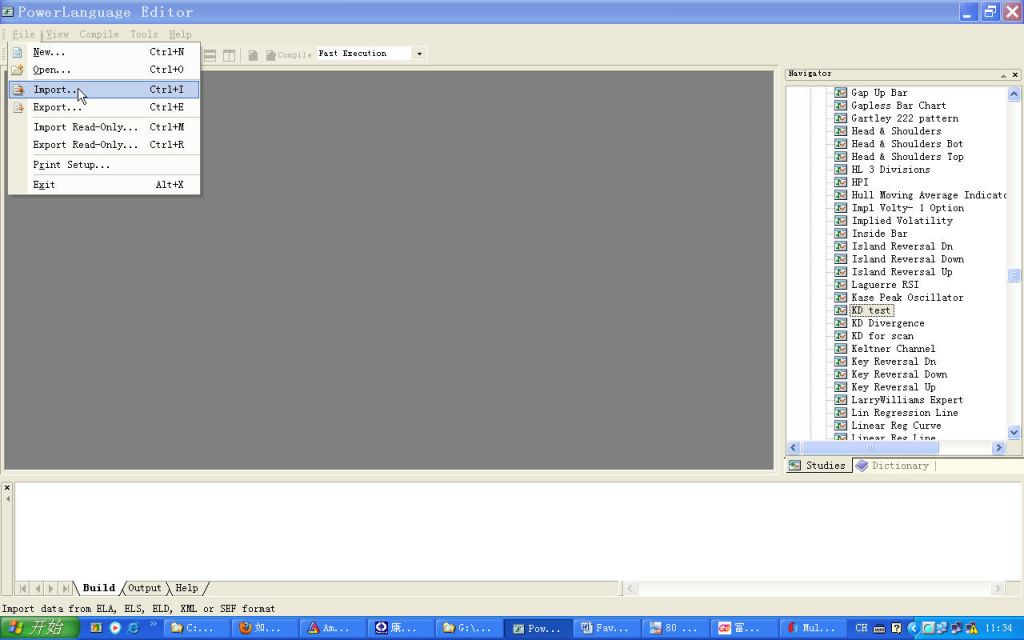Screen dimensions: 1024x640
Task: Choose Import Read-Only... menu entry
Action: coord(104,127)
